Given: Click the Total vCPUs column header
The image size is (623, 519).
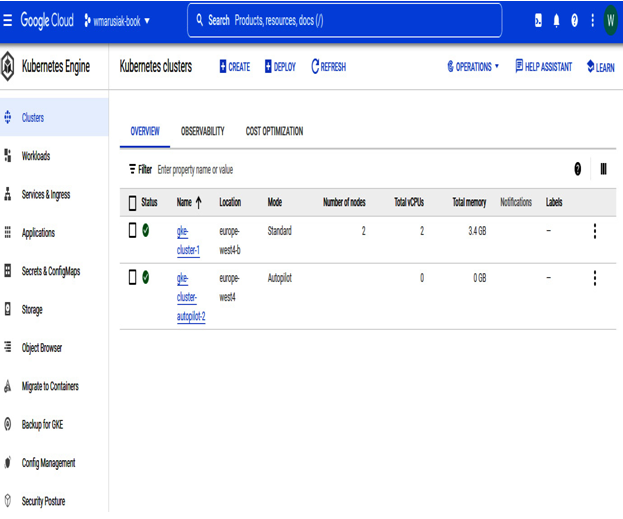Looking at the screenshot, I should click(x=409, y=202).
